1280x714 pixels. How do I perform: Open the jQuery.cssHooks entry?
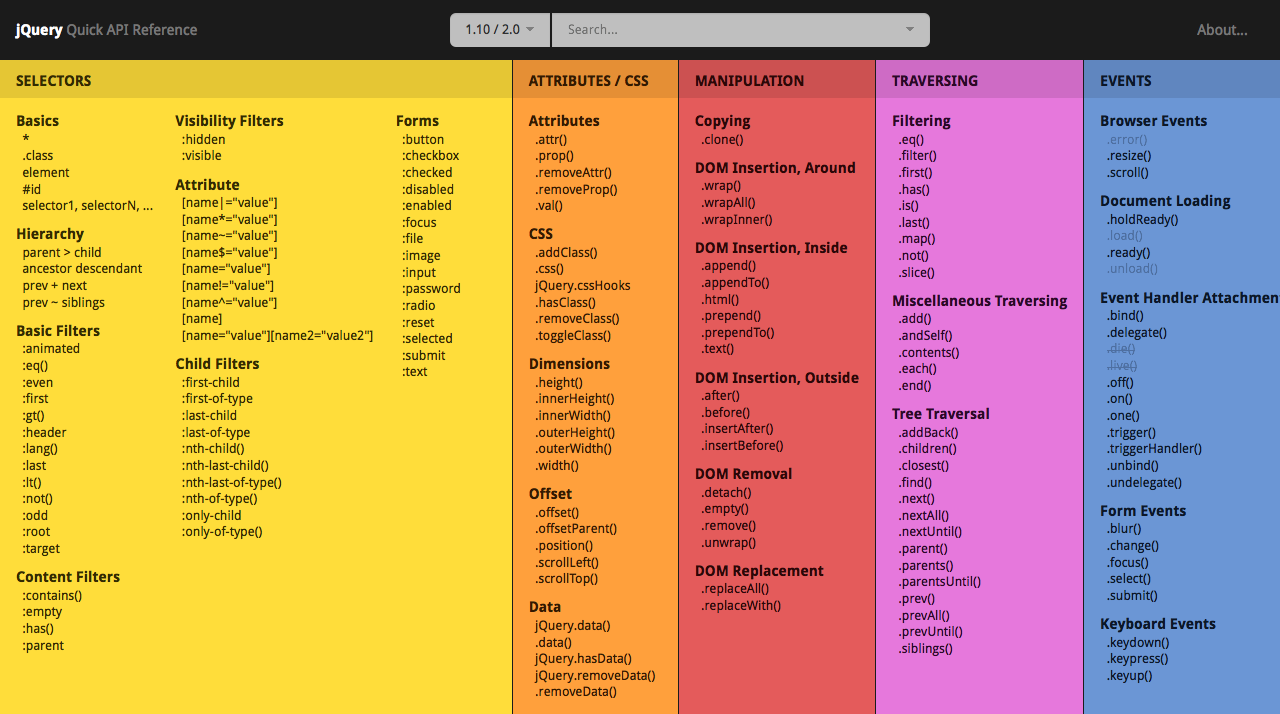point(583,286)
